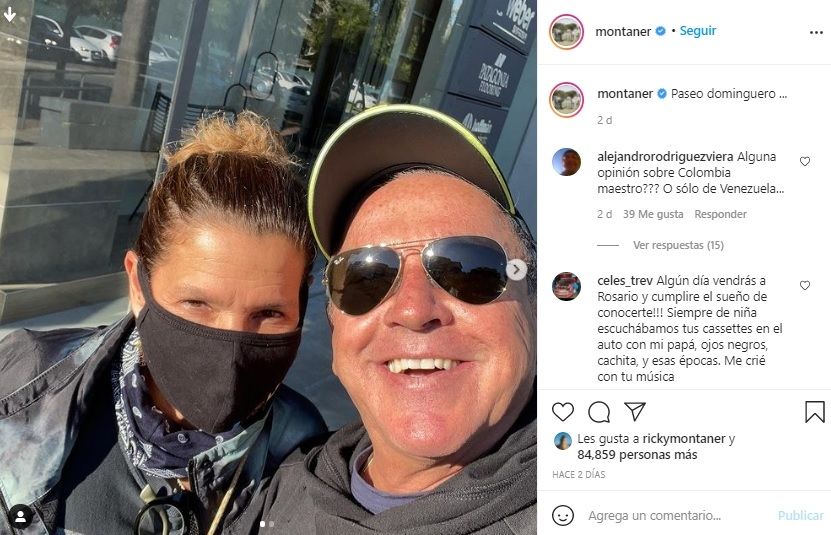
Task: Click the comment input field
Action: tap(677, 515)
